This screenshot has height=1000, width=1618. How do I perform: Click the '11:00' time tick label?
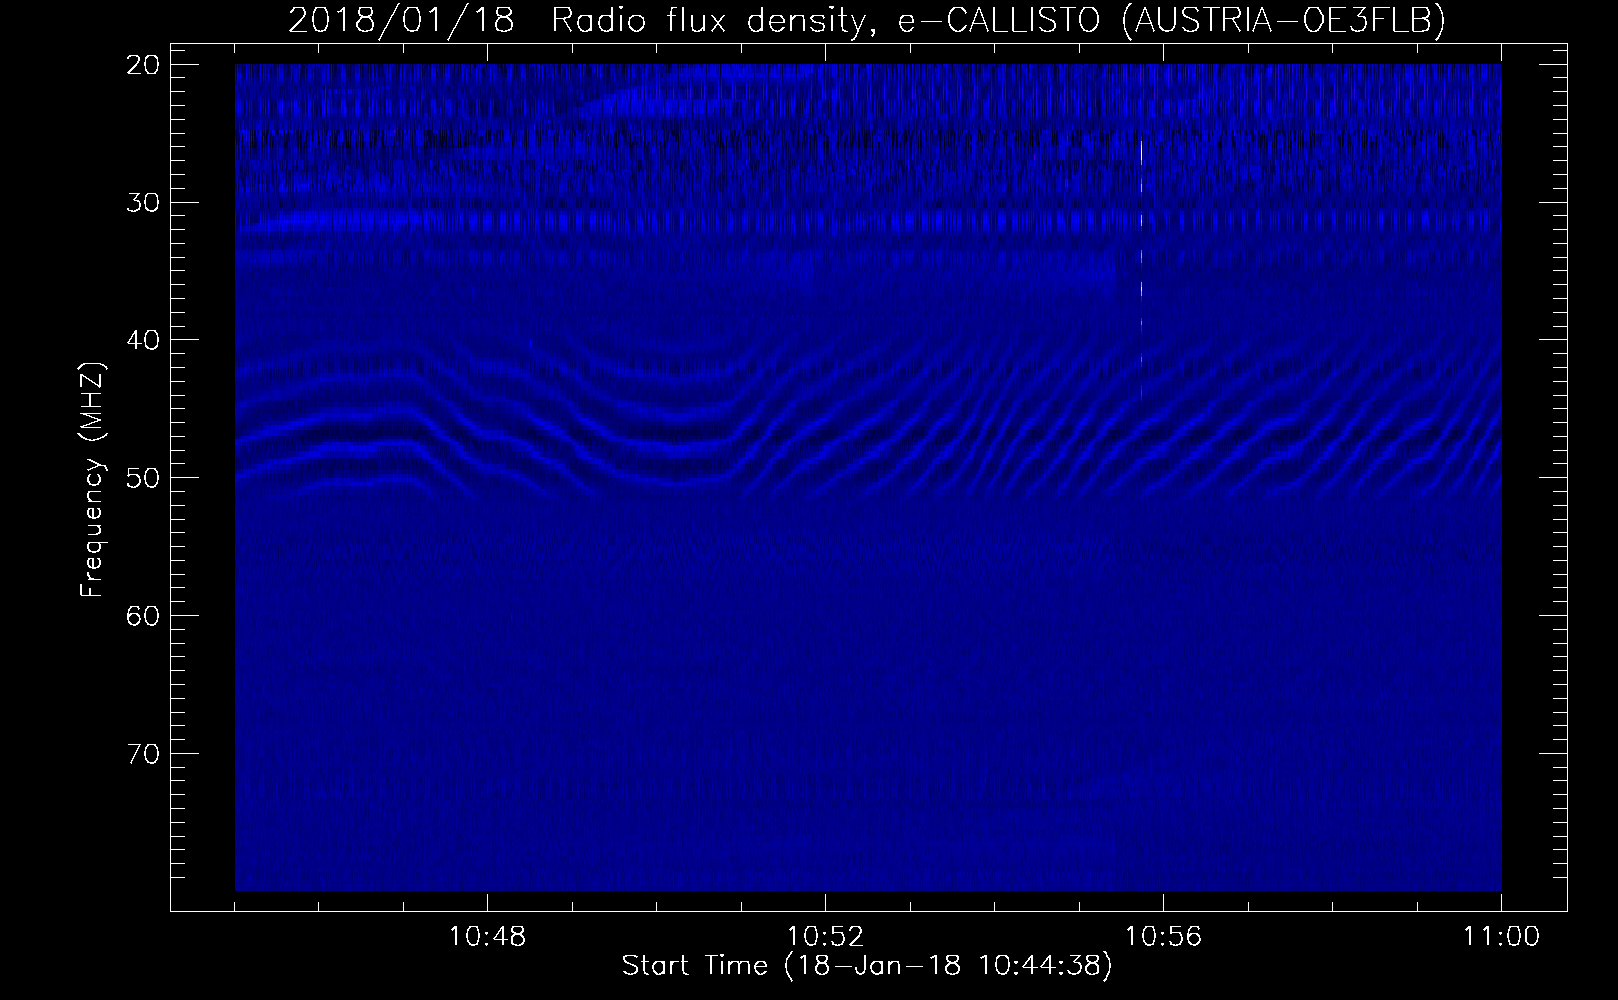click(1500, 938)
